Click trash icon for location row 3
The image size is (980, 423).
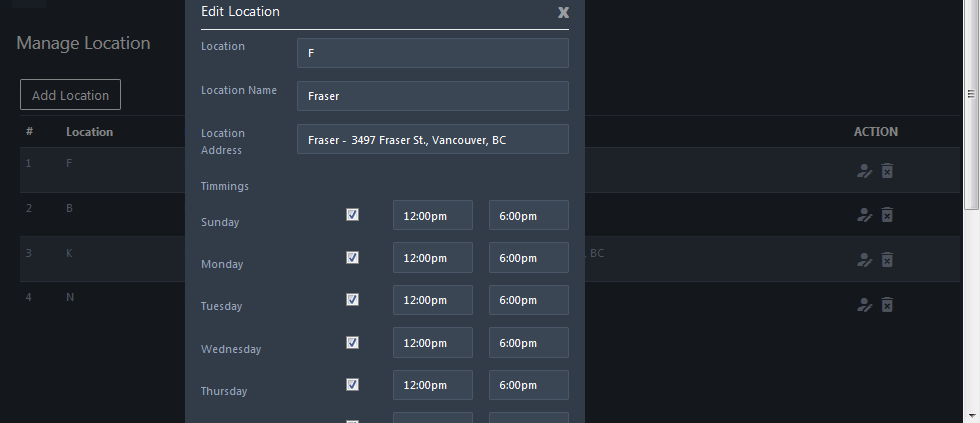tap(887, 260)
